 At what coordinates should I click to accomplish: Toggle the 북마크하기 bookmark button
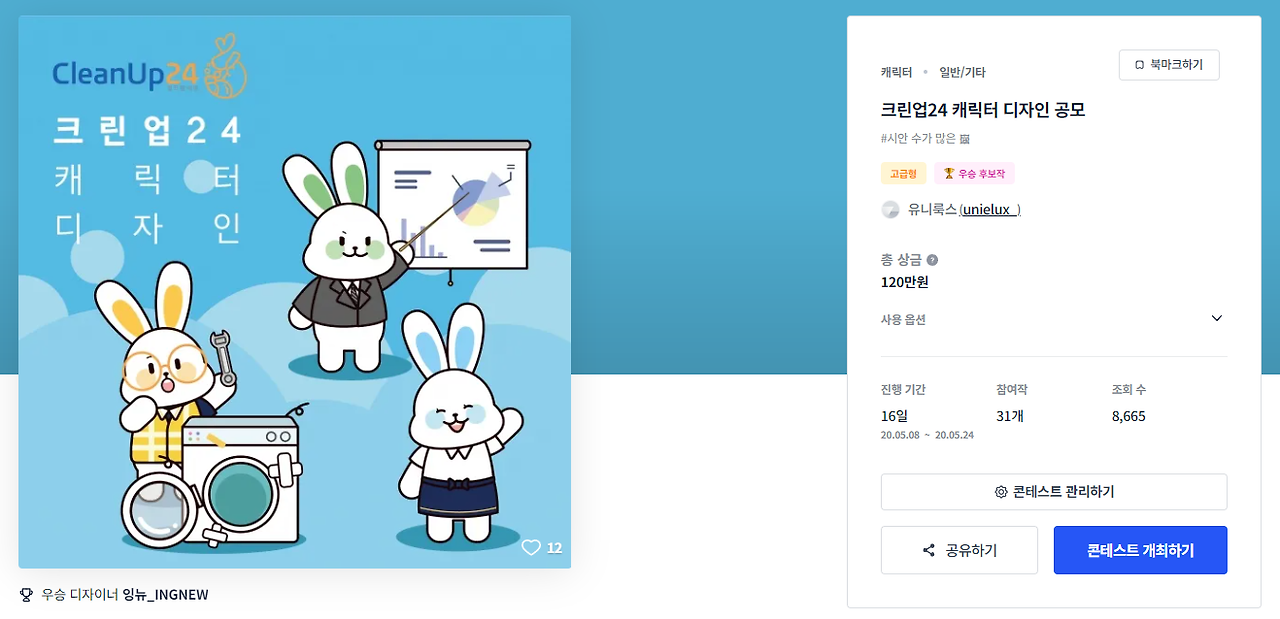pos(1169,65)
